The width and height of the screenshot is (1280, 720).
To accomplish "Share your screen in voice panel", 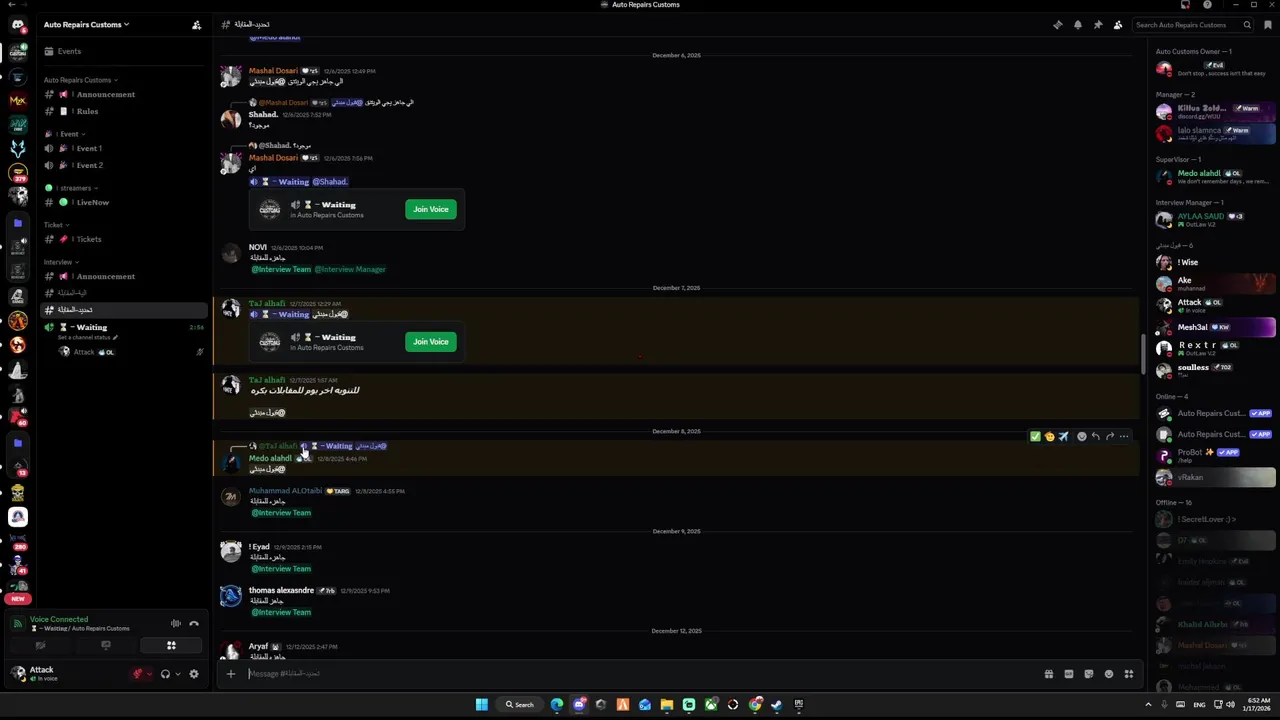I will coord(106,646).
